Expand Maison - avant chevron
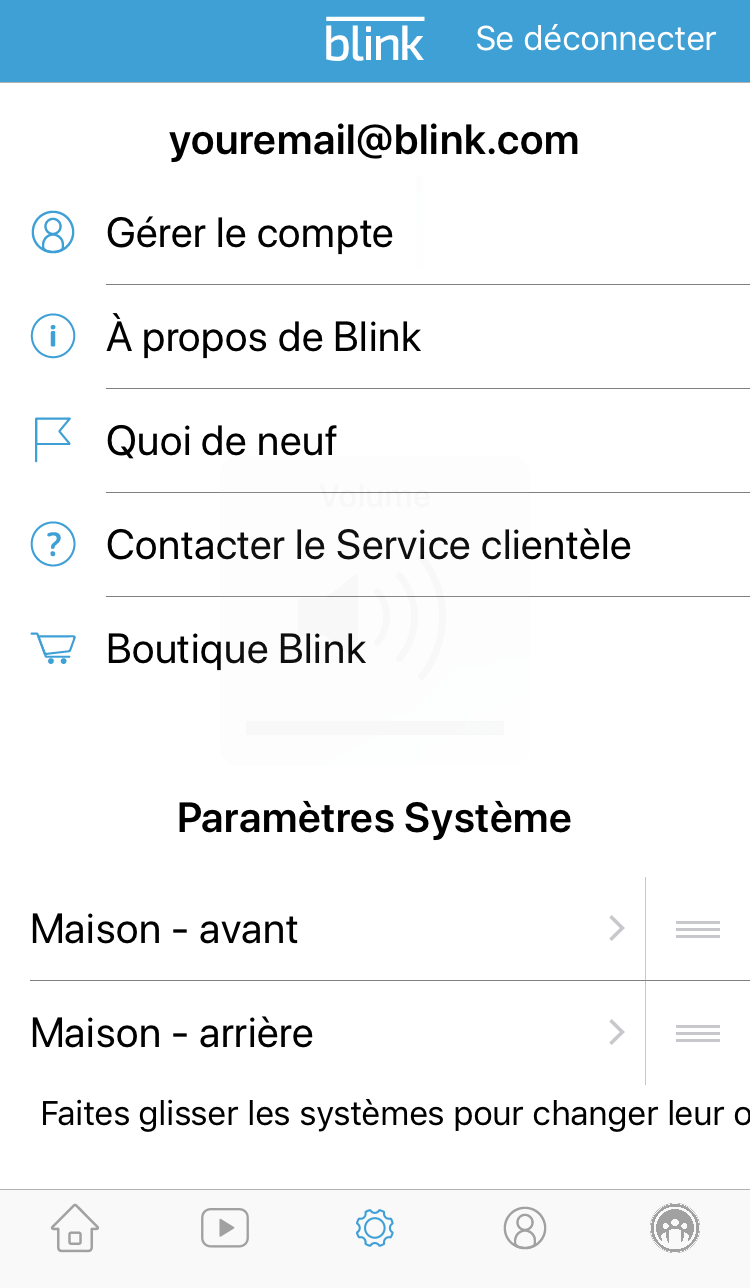The height and width of the screenshot is (1288, 750). tap(617, 929)
